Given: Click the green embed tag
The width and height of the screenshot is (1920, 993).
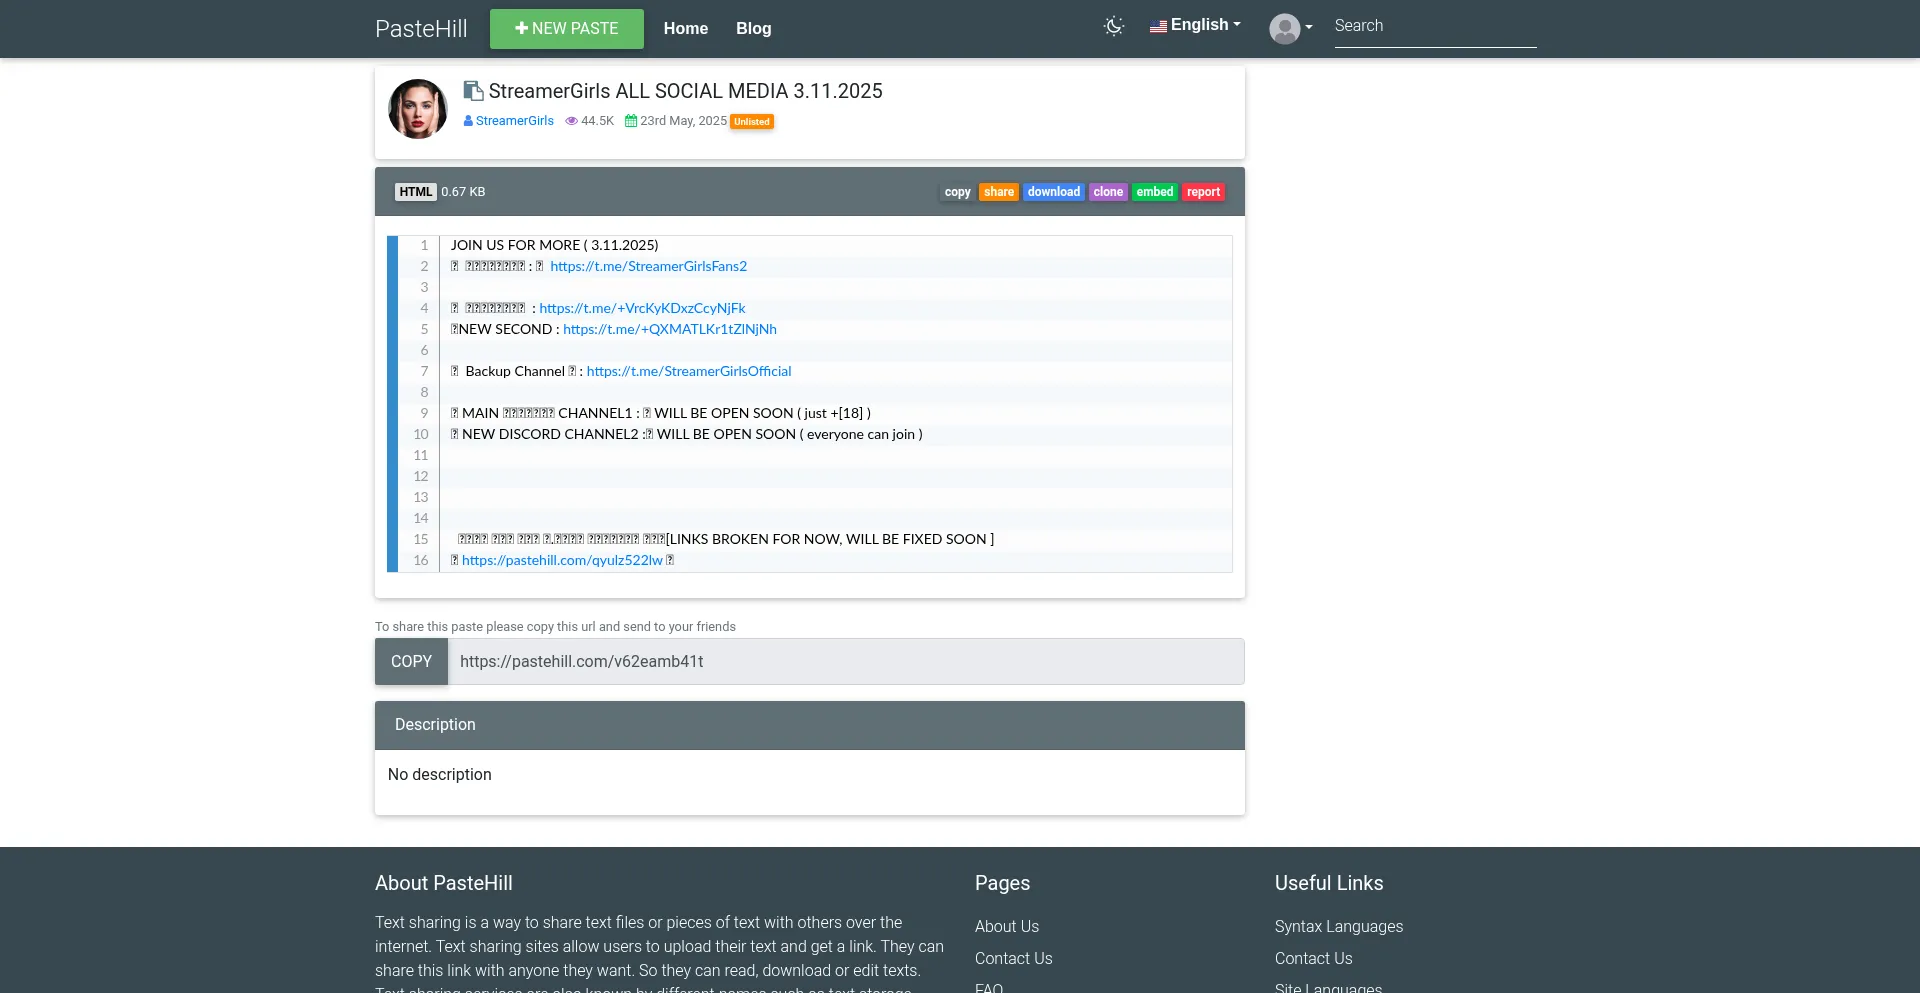Looking at the screenshot, I should tap(1154, 192).
